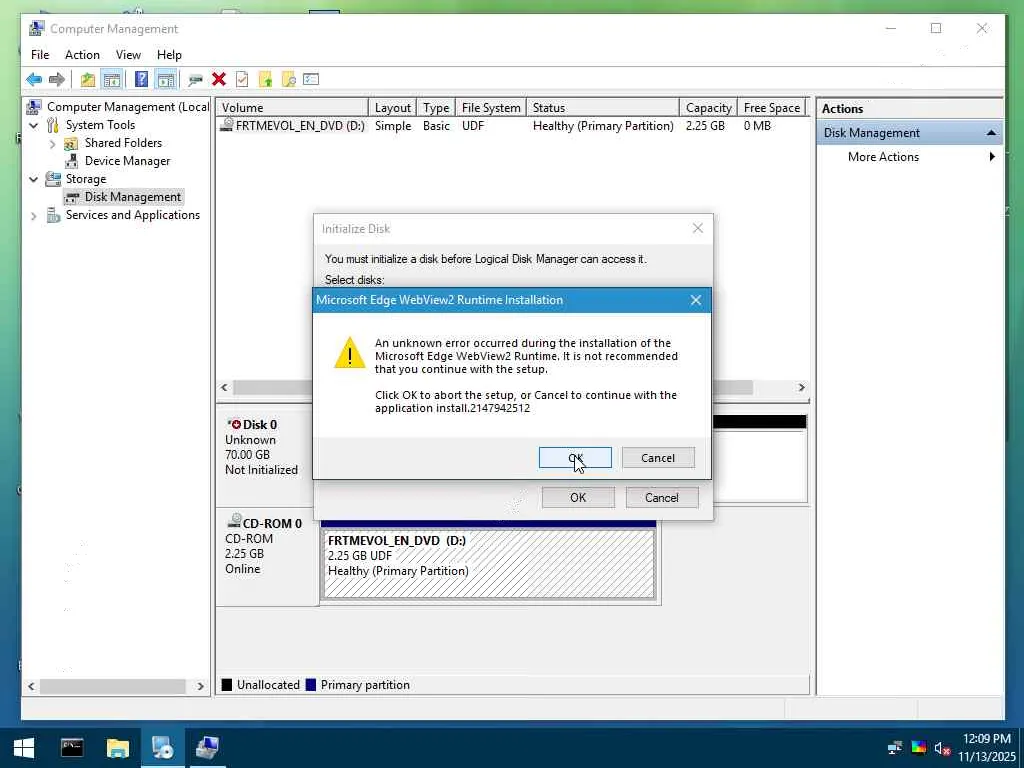This screenshot has height=768, width=1024.
Task: Click the Computer Management taskbar icon
Action: coord(207,748)
